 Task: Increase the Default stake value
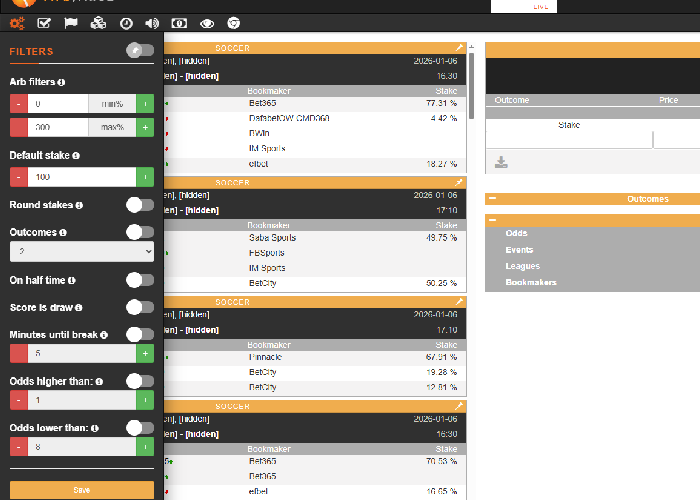point(145,177)
